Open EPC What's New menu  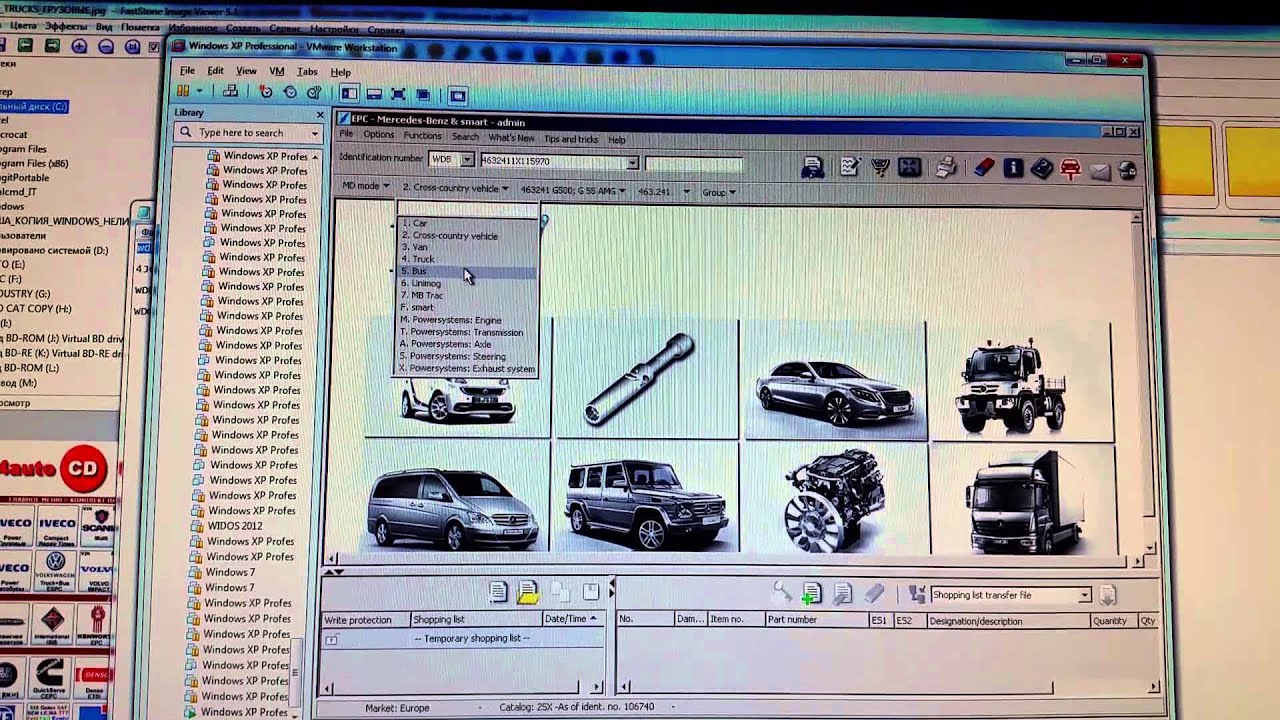click(x=511, y=137)
